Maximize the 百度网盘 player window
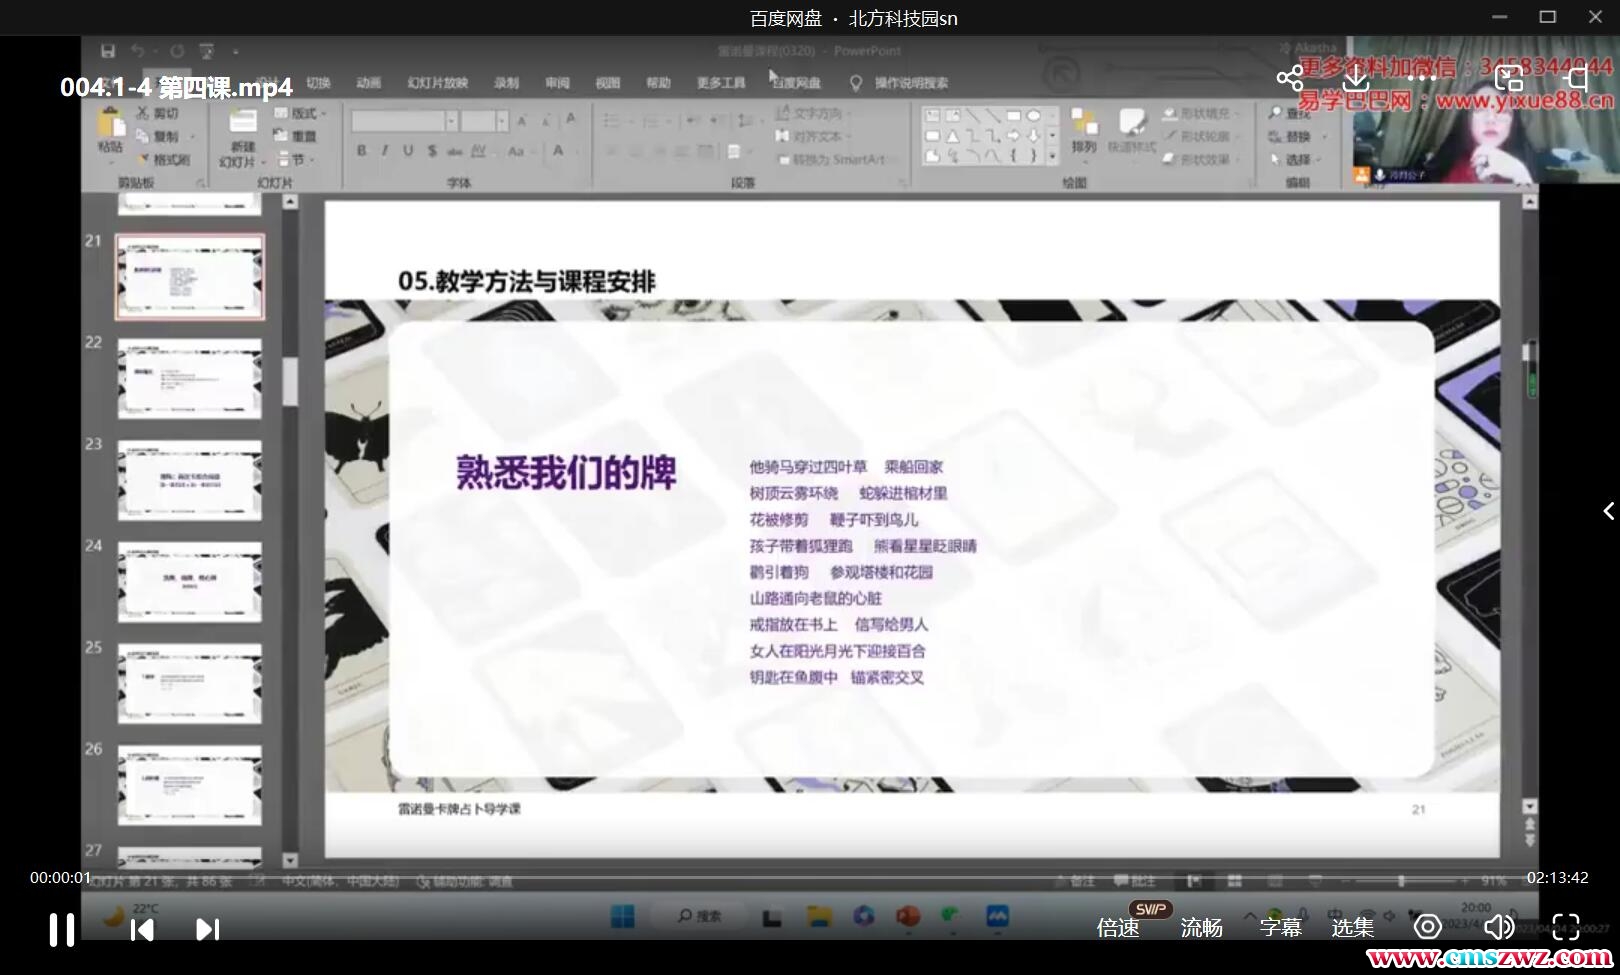The height and width of the screenshot is (975, 1620). coord(1548,17)
